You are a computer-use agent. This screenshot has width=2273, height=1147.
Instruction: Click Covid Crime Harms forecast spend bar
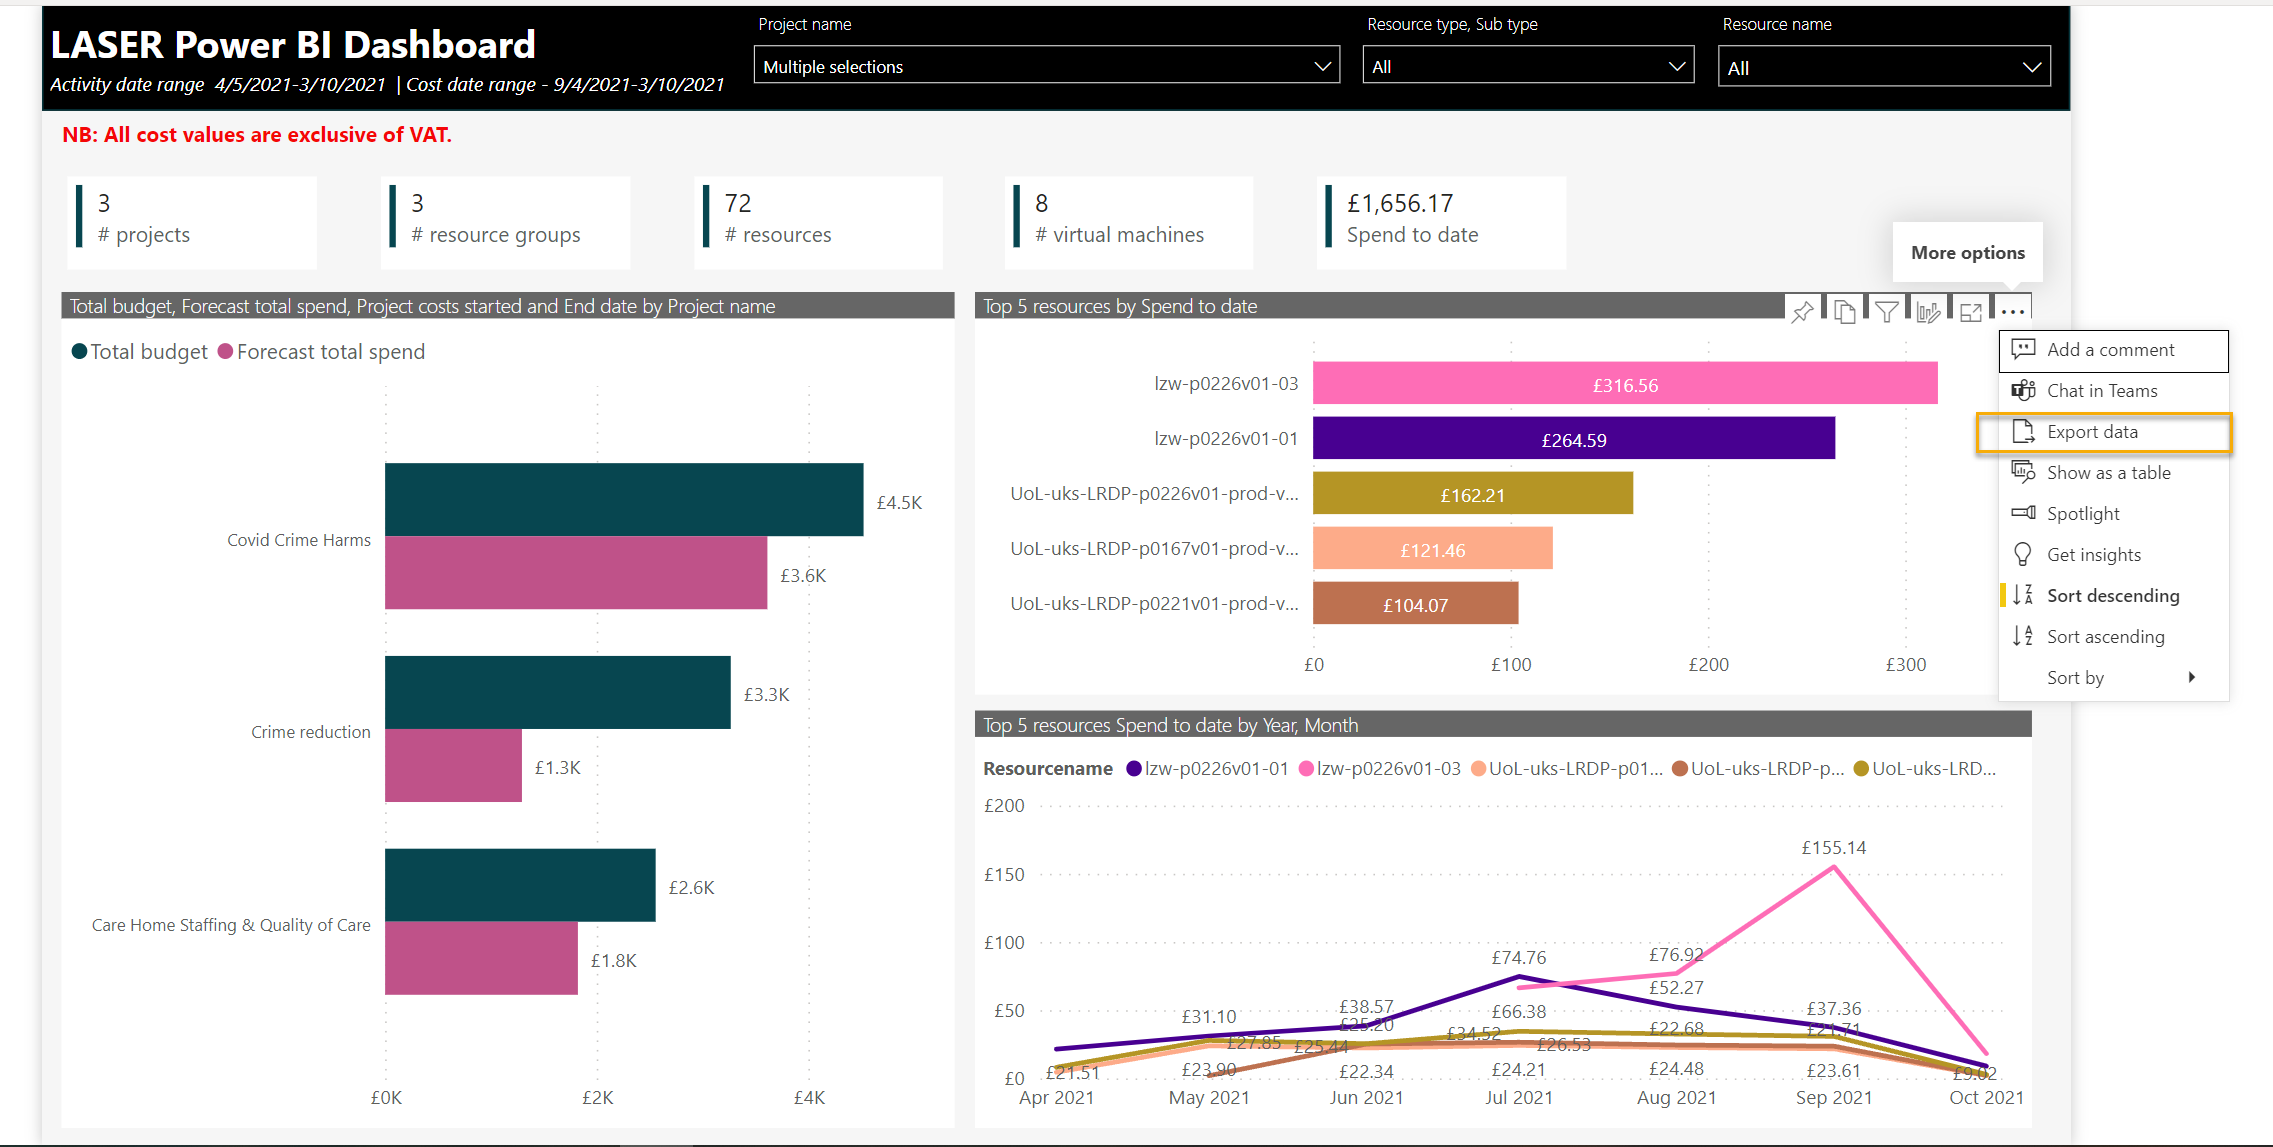576,572
